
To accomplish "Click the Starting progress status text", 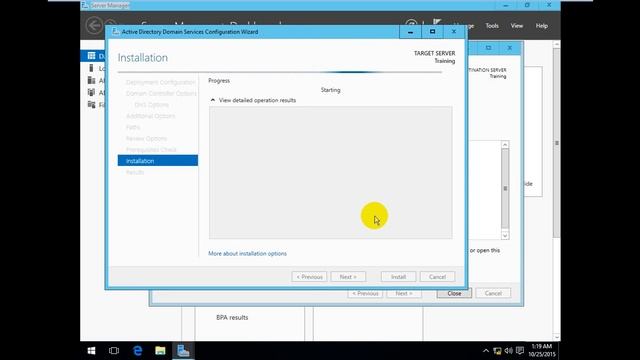I will (330, 90).
